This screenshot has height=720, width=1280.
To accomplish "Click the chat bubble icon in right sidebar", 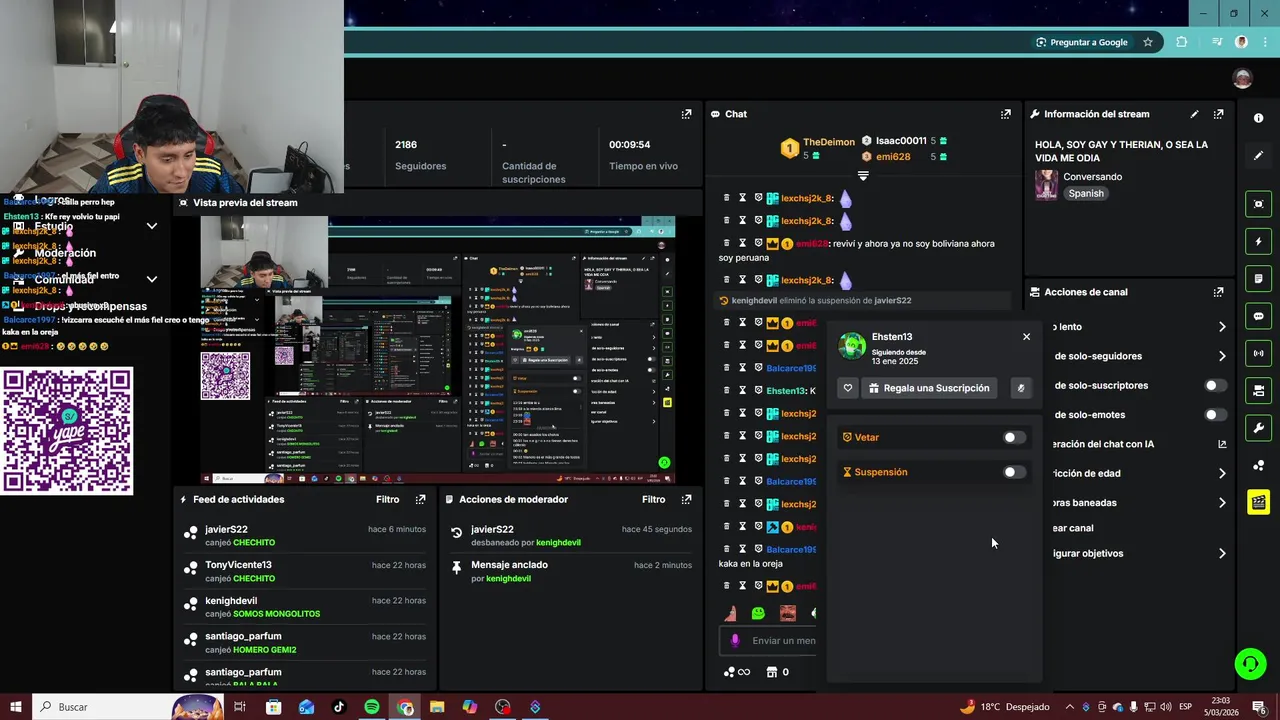I will [1258, 316].
